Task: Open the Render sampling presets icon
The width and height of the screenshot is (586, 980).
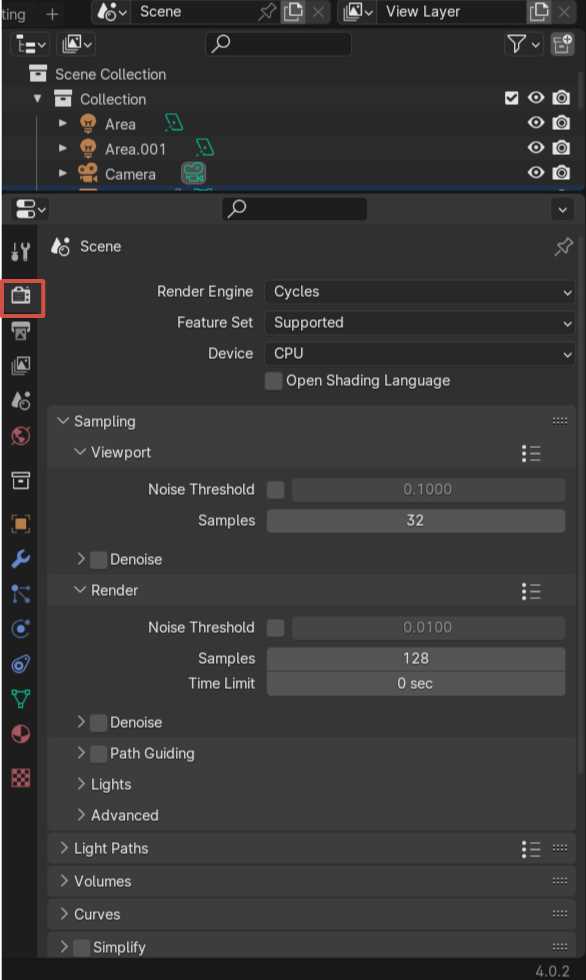Action: pyautogui.click(x=531, y=591)
